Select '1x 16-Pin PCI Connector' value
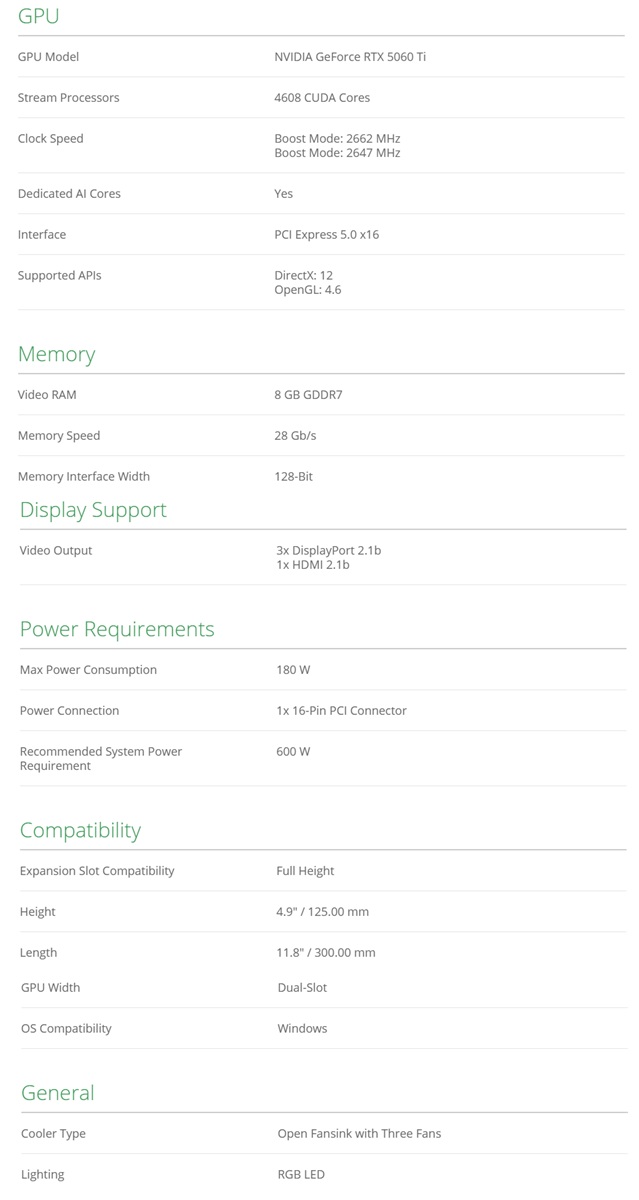 point(341,711)
